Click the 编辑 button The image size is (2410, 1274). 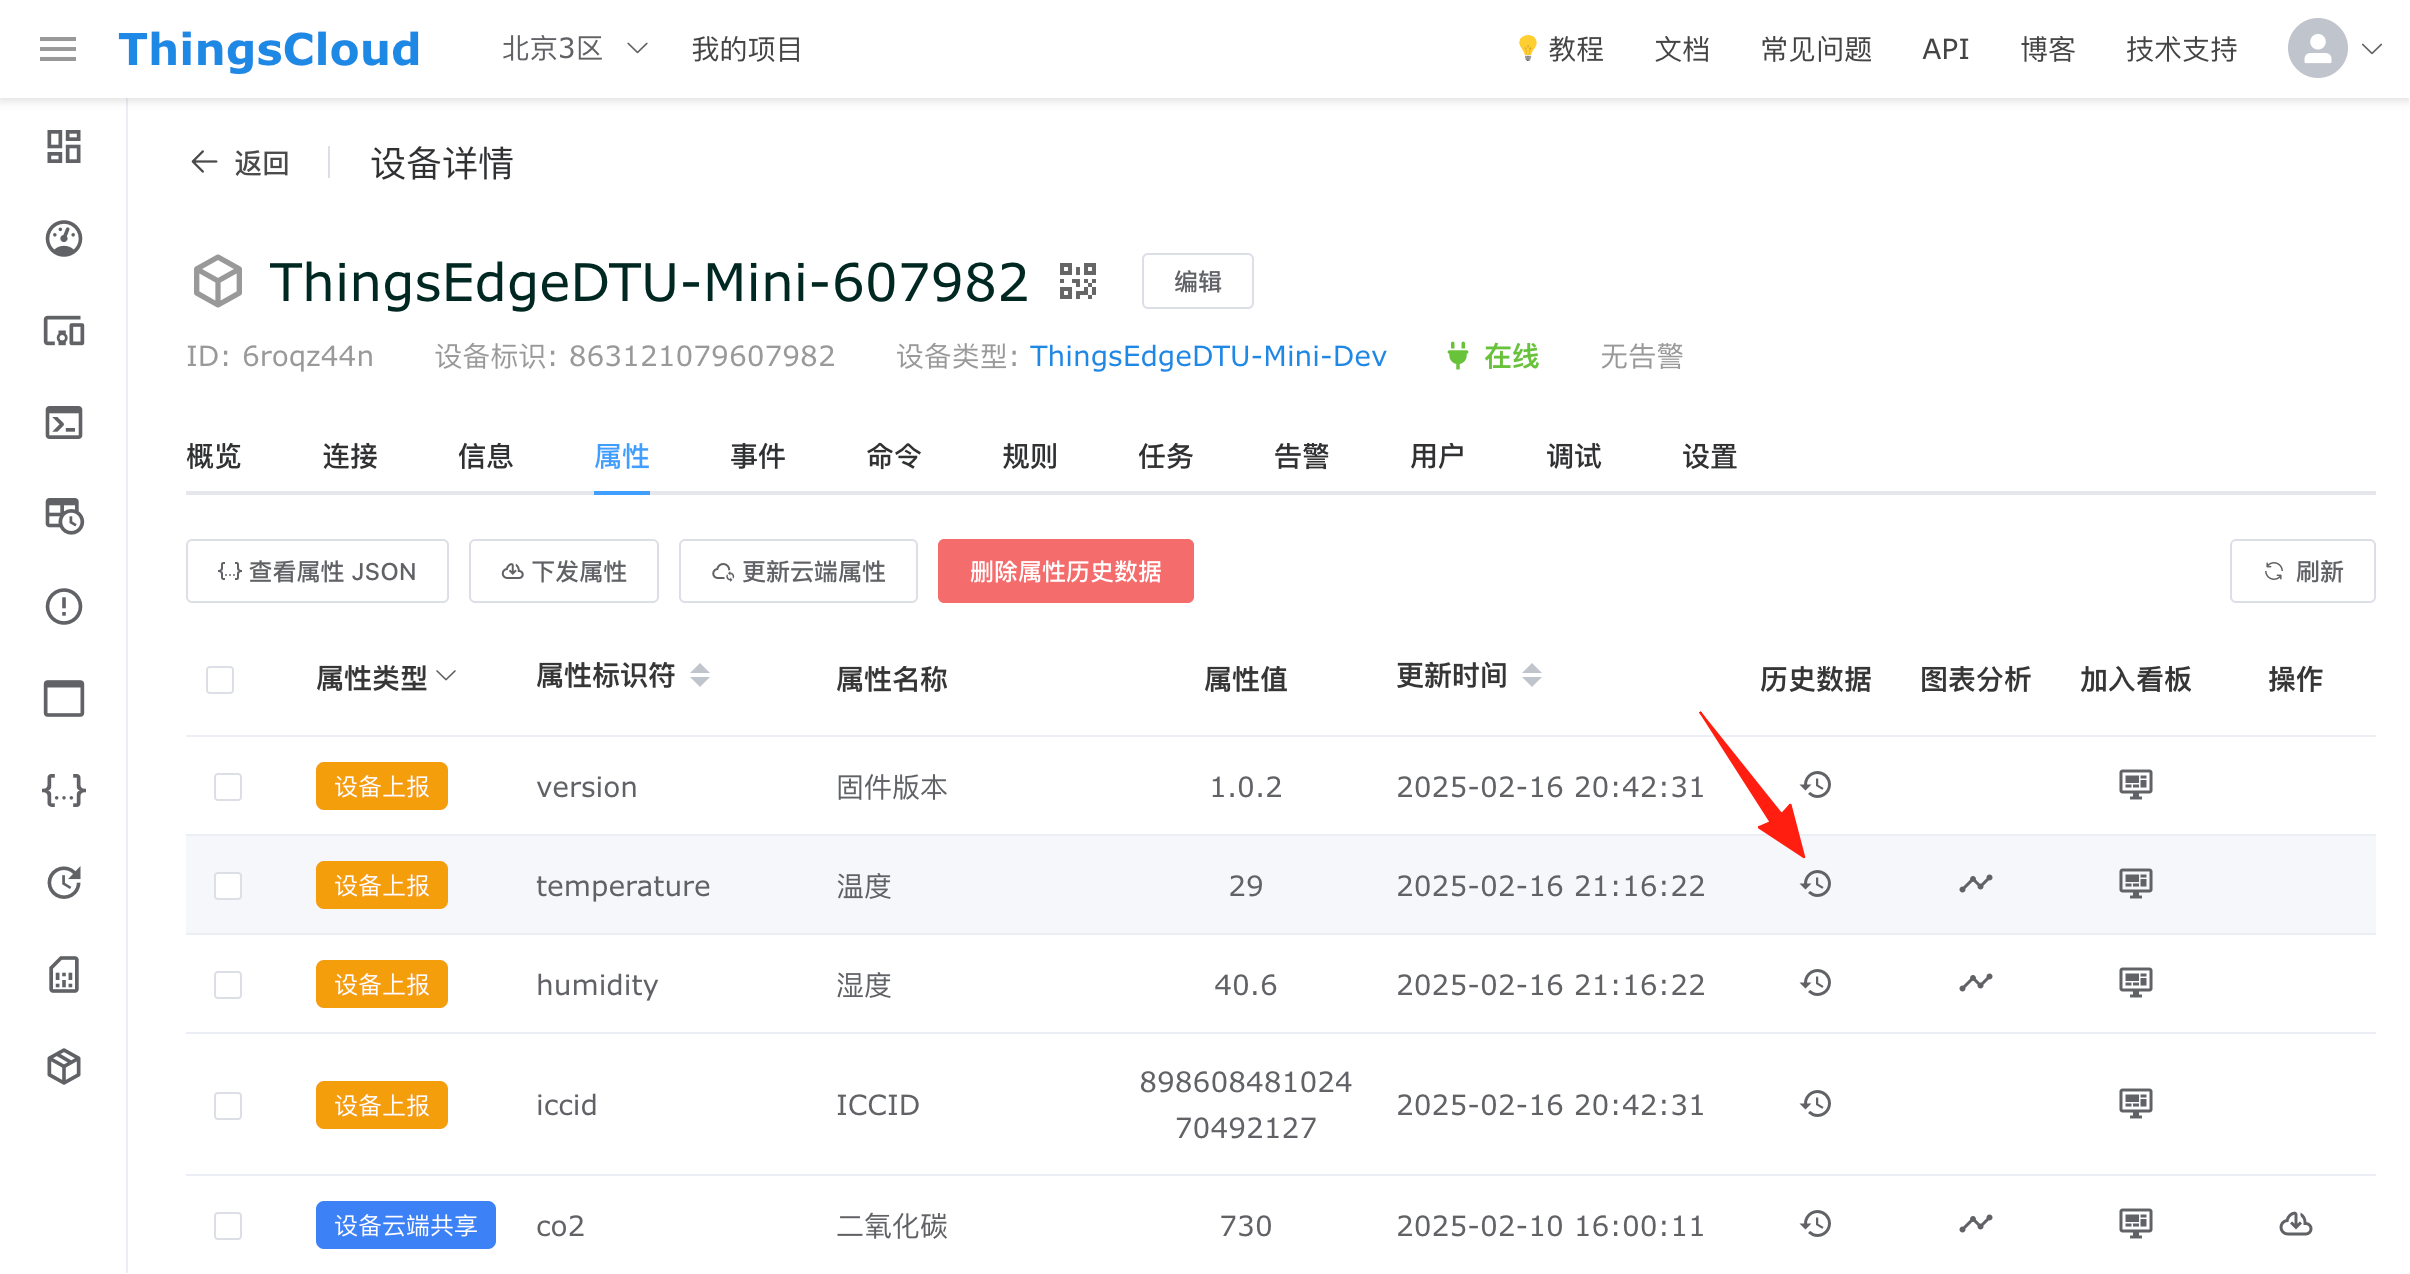(1198, 282)
